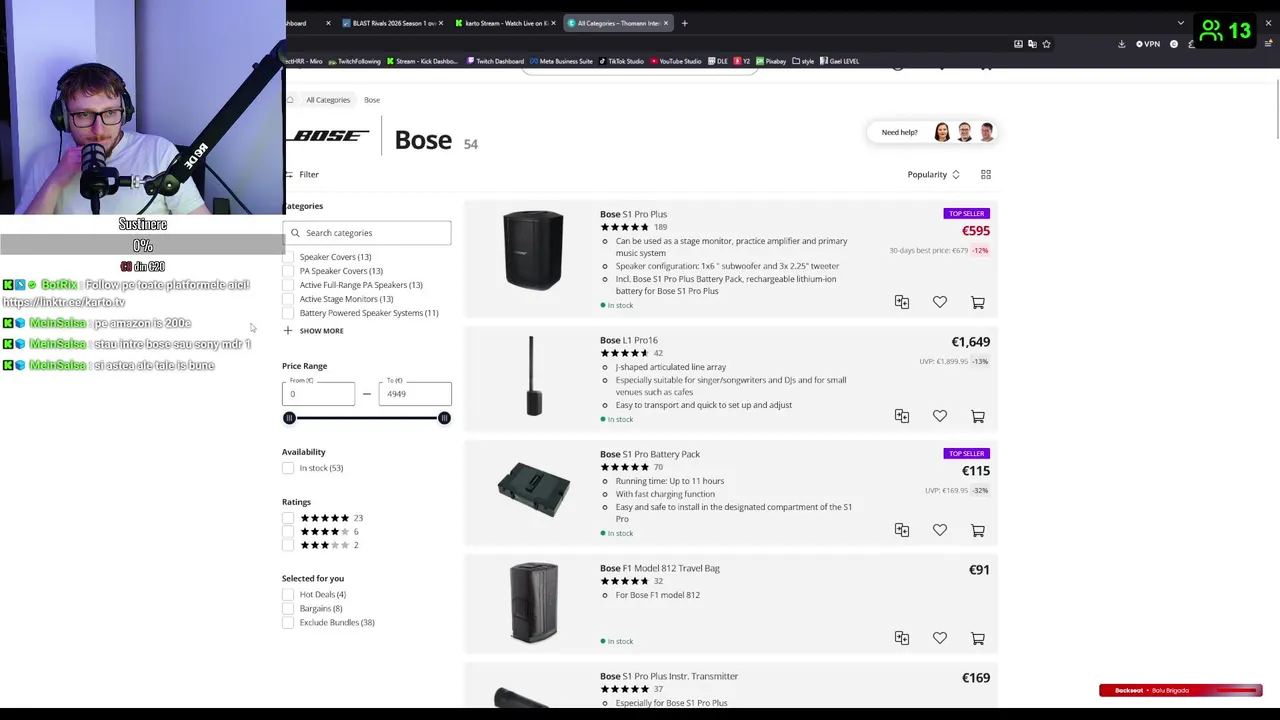Go to All Categories breadcrumb
Screen dimensions: 1280x720
tap(328, 100)
